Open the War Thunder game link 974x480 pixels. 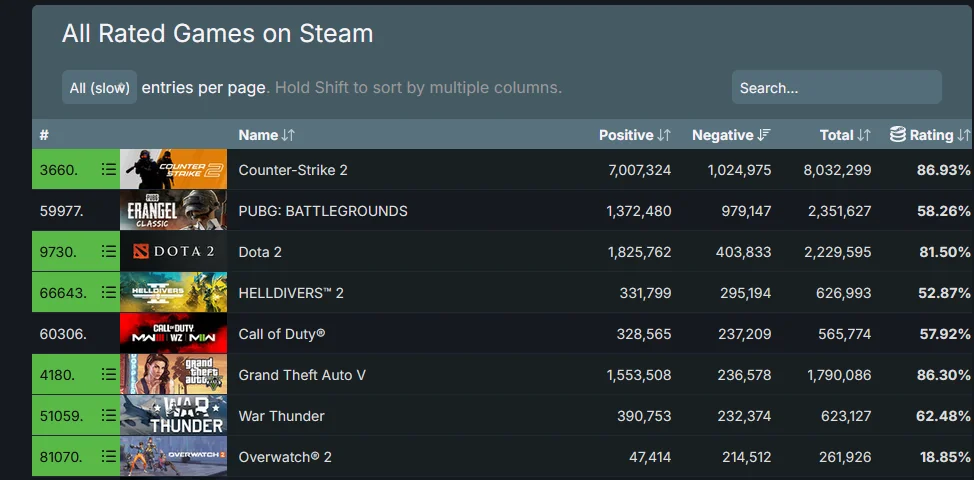pyautogui.click(x=281, y=416)
